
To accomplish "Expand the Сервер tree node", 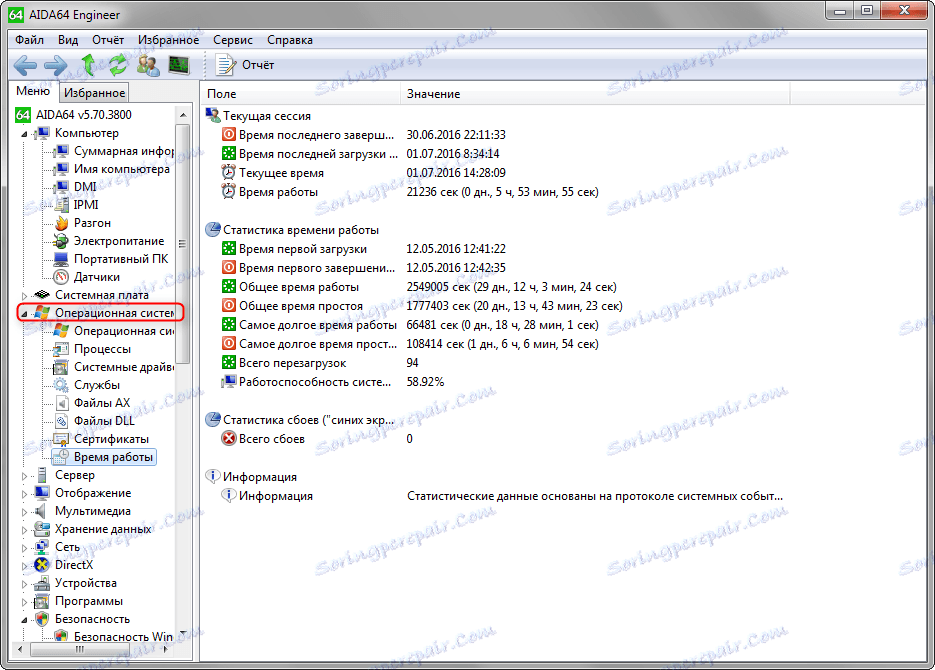I will click(24, 476).
